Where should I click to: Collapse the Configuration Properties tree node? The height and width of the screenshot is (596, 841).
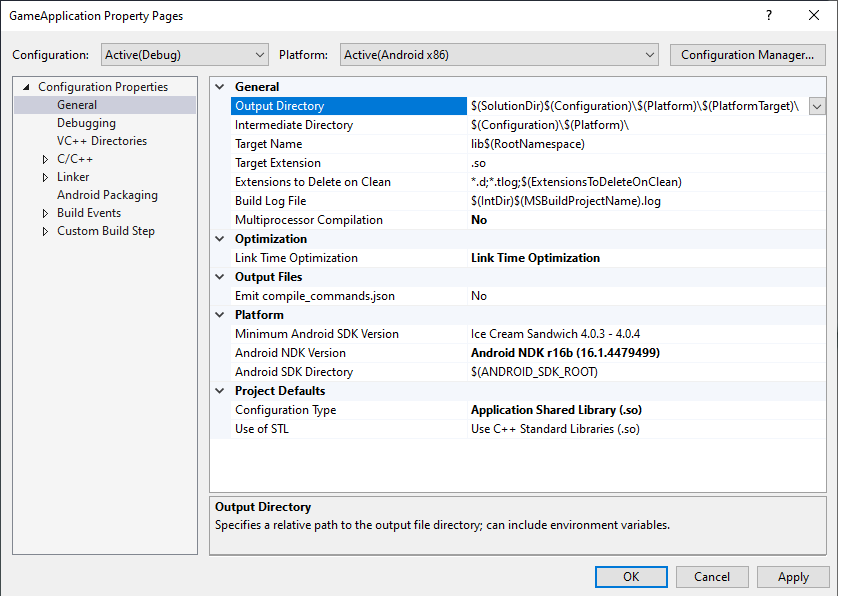26,87
